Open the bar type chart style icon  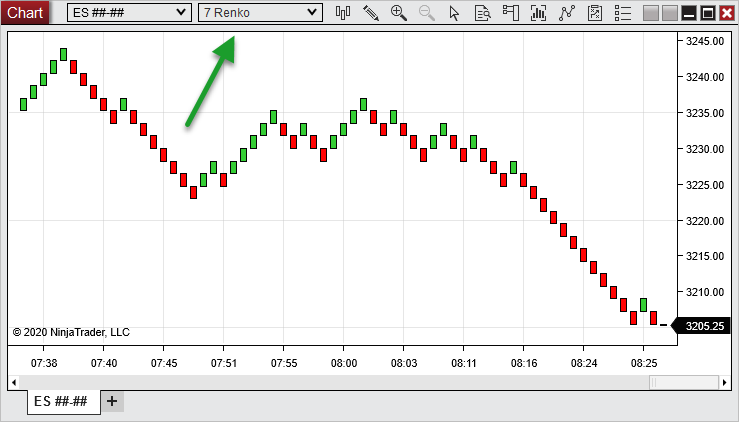[344, 13]
